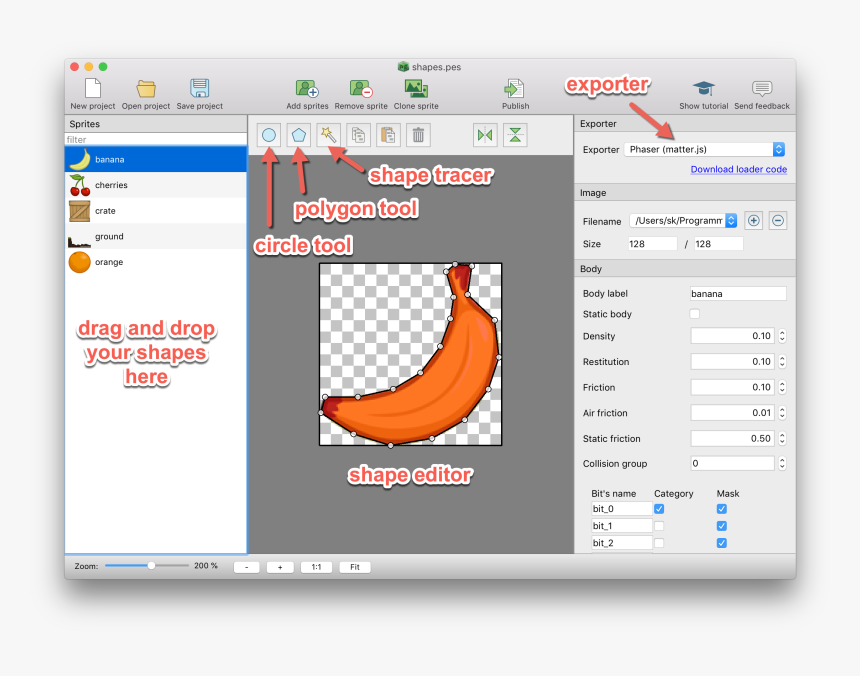Click Clone sprite toolbar icon
This screenshot has height=676, width=860.
[x=416, y=88]
